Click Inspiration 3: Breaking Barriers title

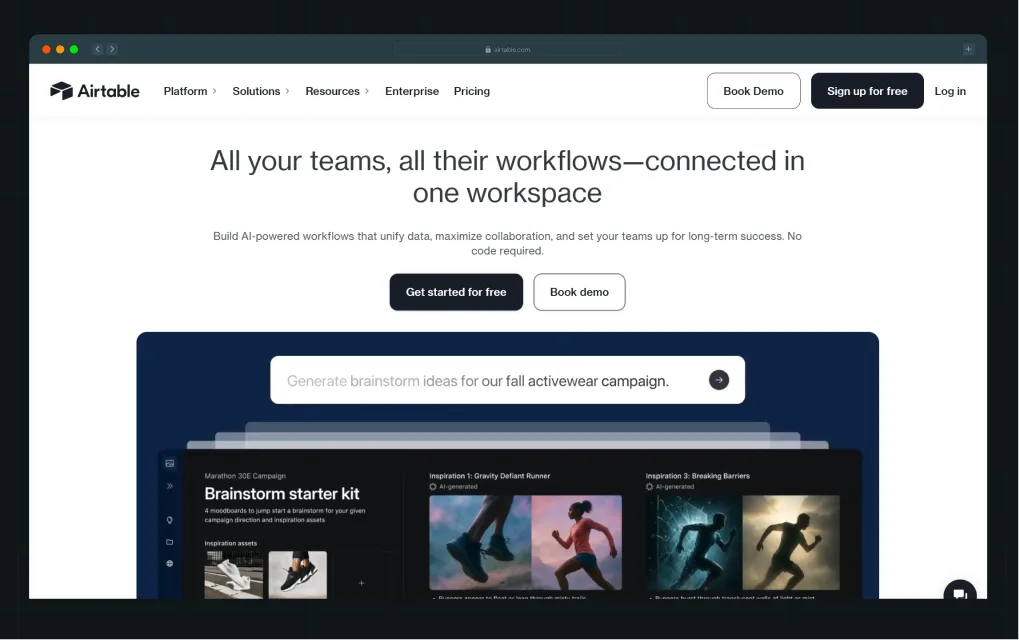coord(697,476)
